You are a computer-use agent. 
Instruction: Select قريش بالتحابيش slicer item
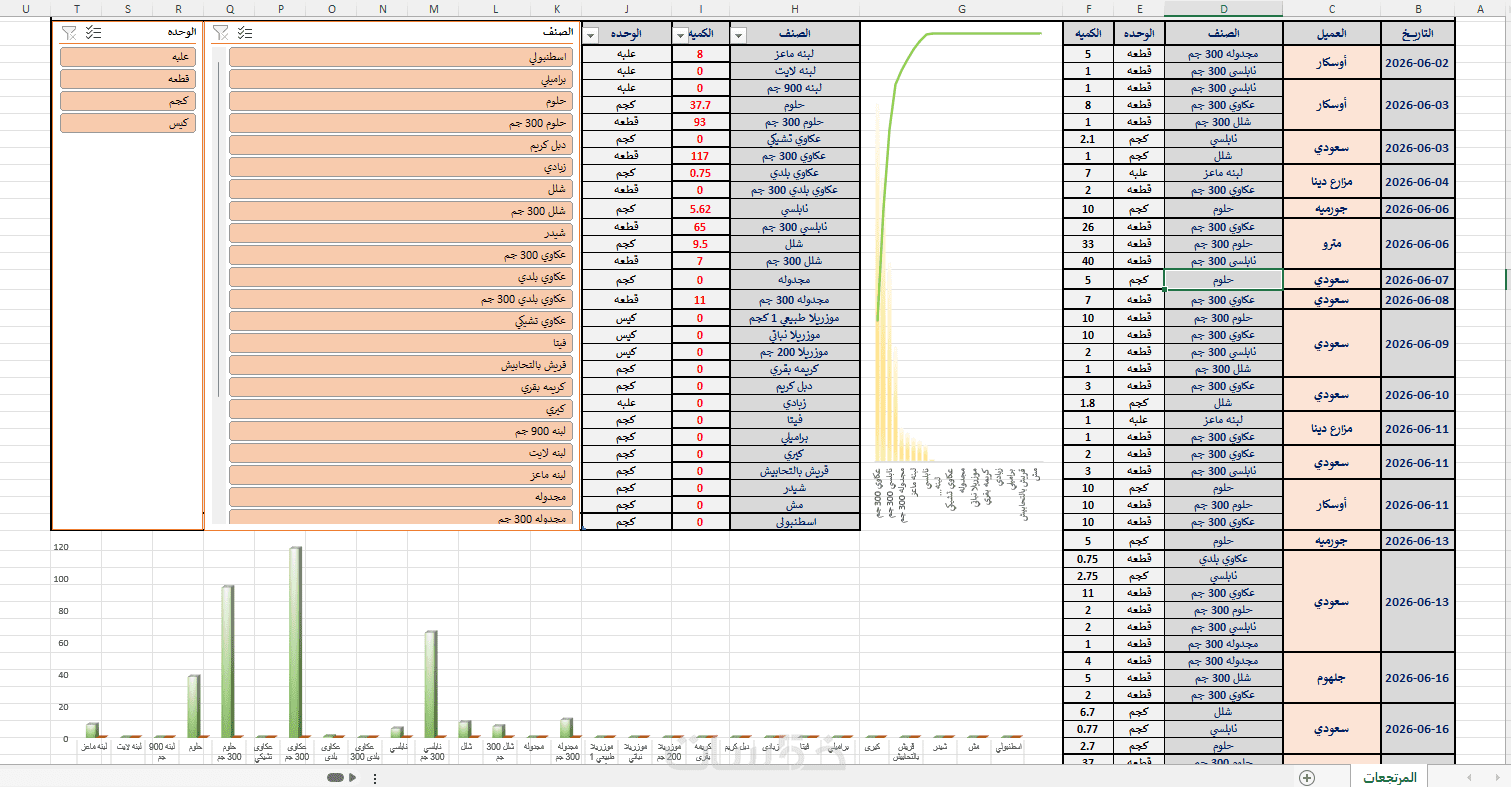(400, 365)
